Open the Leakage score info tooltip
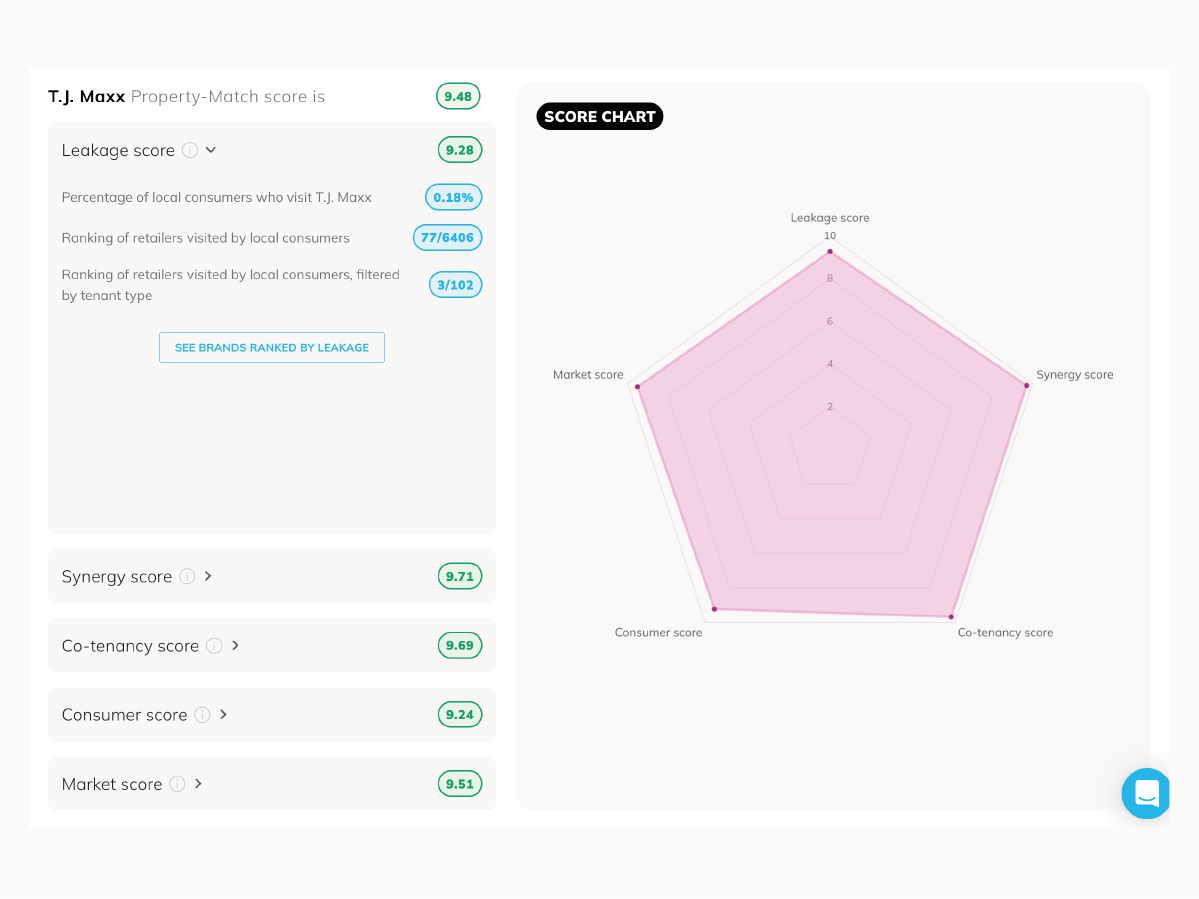 [190, 150]
